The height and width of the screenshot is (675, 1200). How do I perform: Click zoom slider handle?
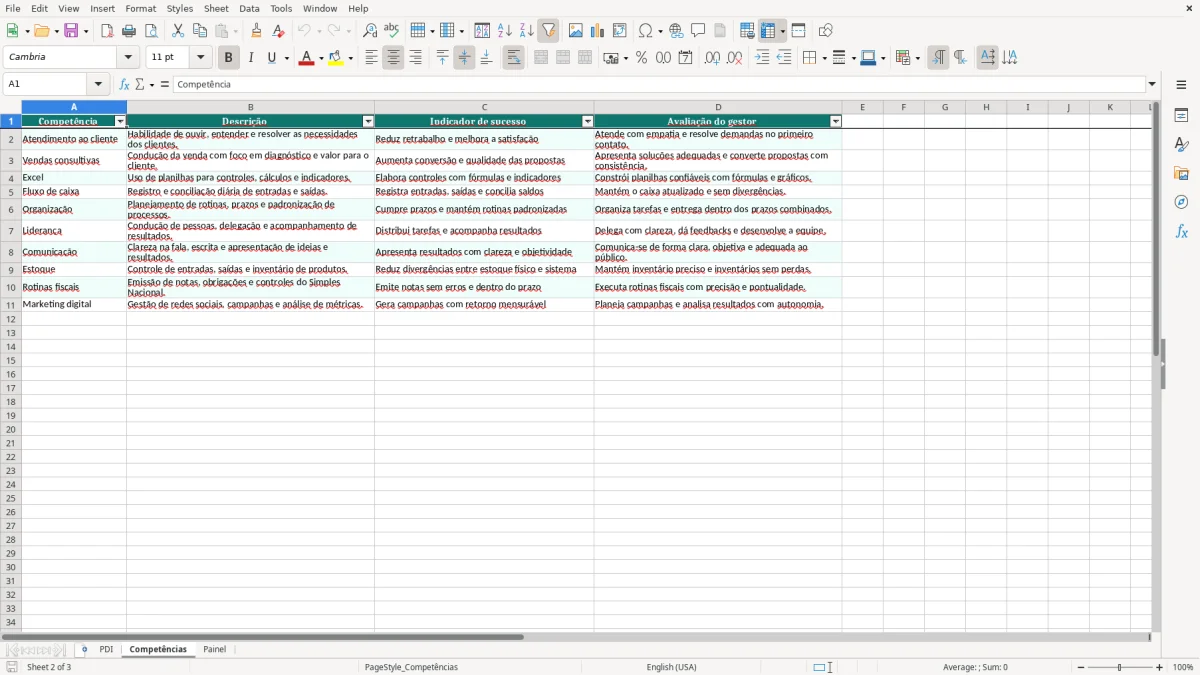click(1119, 667)
